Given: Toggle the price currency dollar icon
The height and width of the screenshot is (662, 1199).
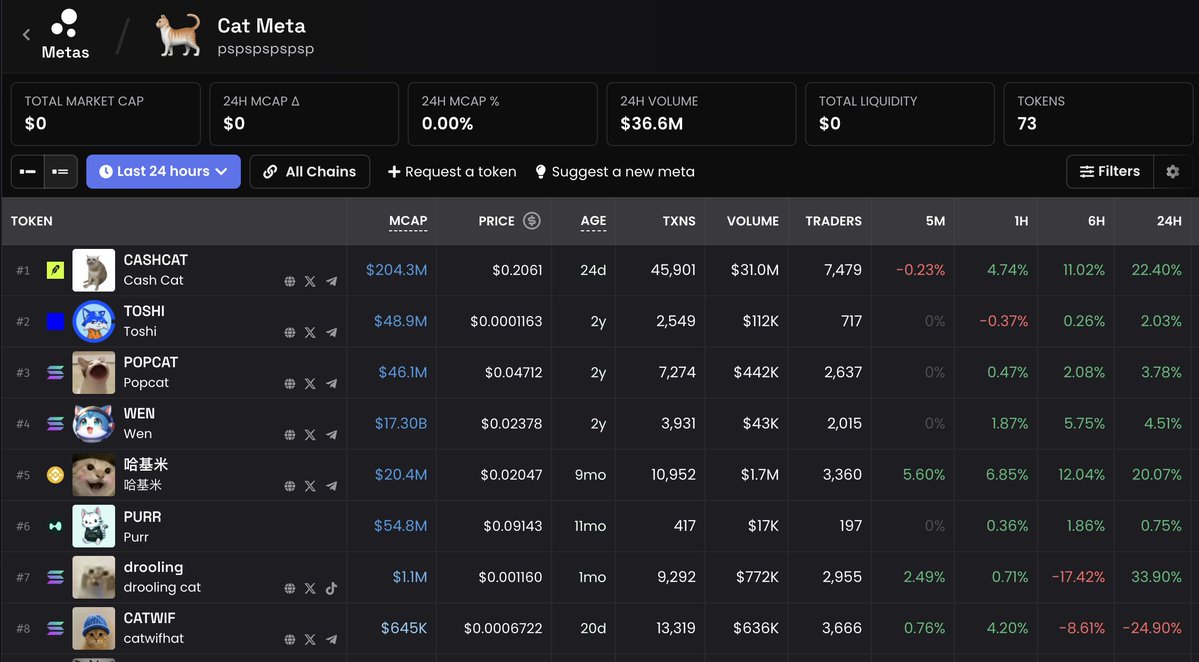Looking at the screenshot, I should [x=531, y=221].
